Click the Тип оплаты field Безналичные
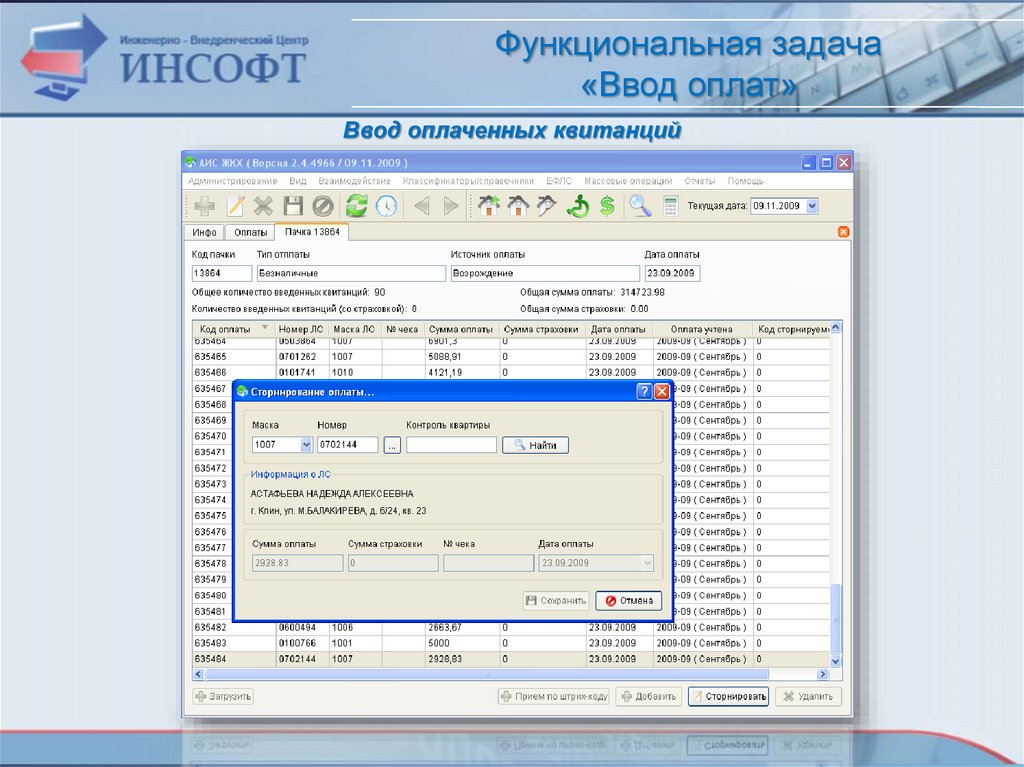1024x767 pixels. point(351,273)
